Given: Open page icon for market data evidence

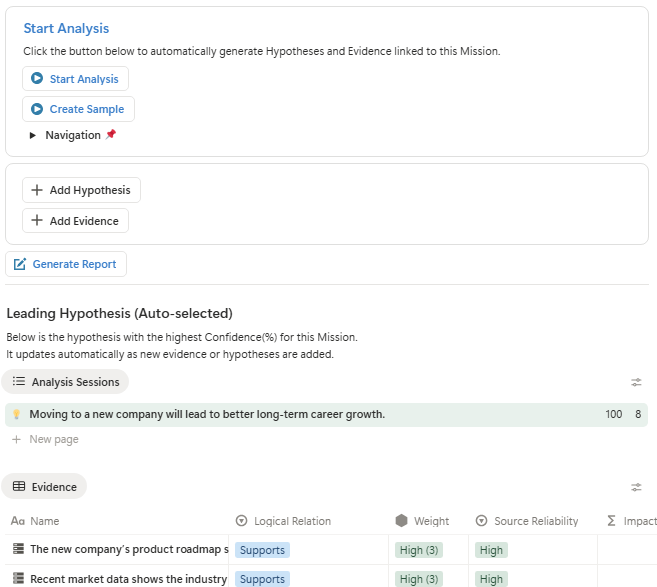Looking at the screenshot, I should (x=17, y=579).
